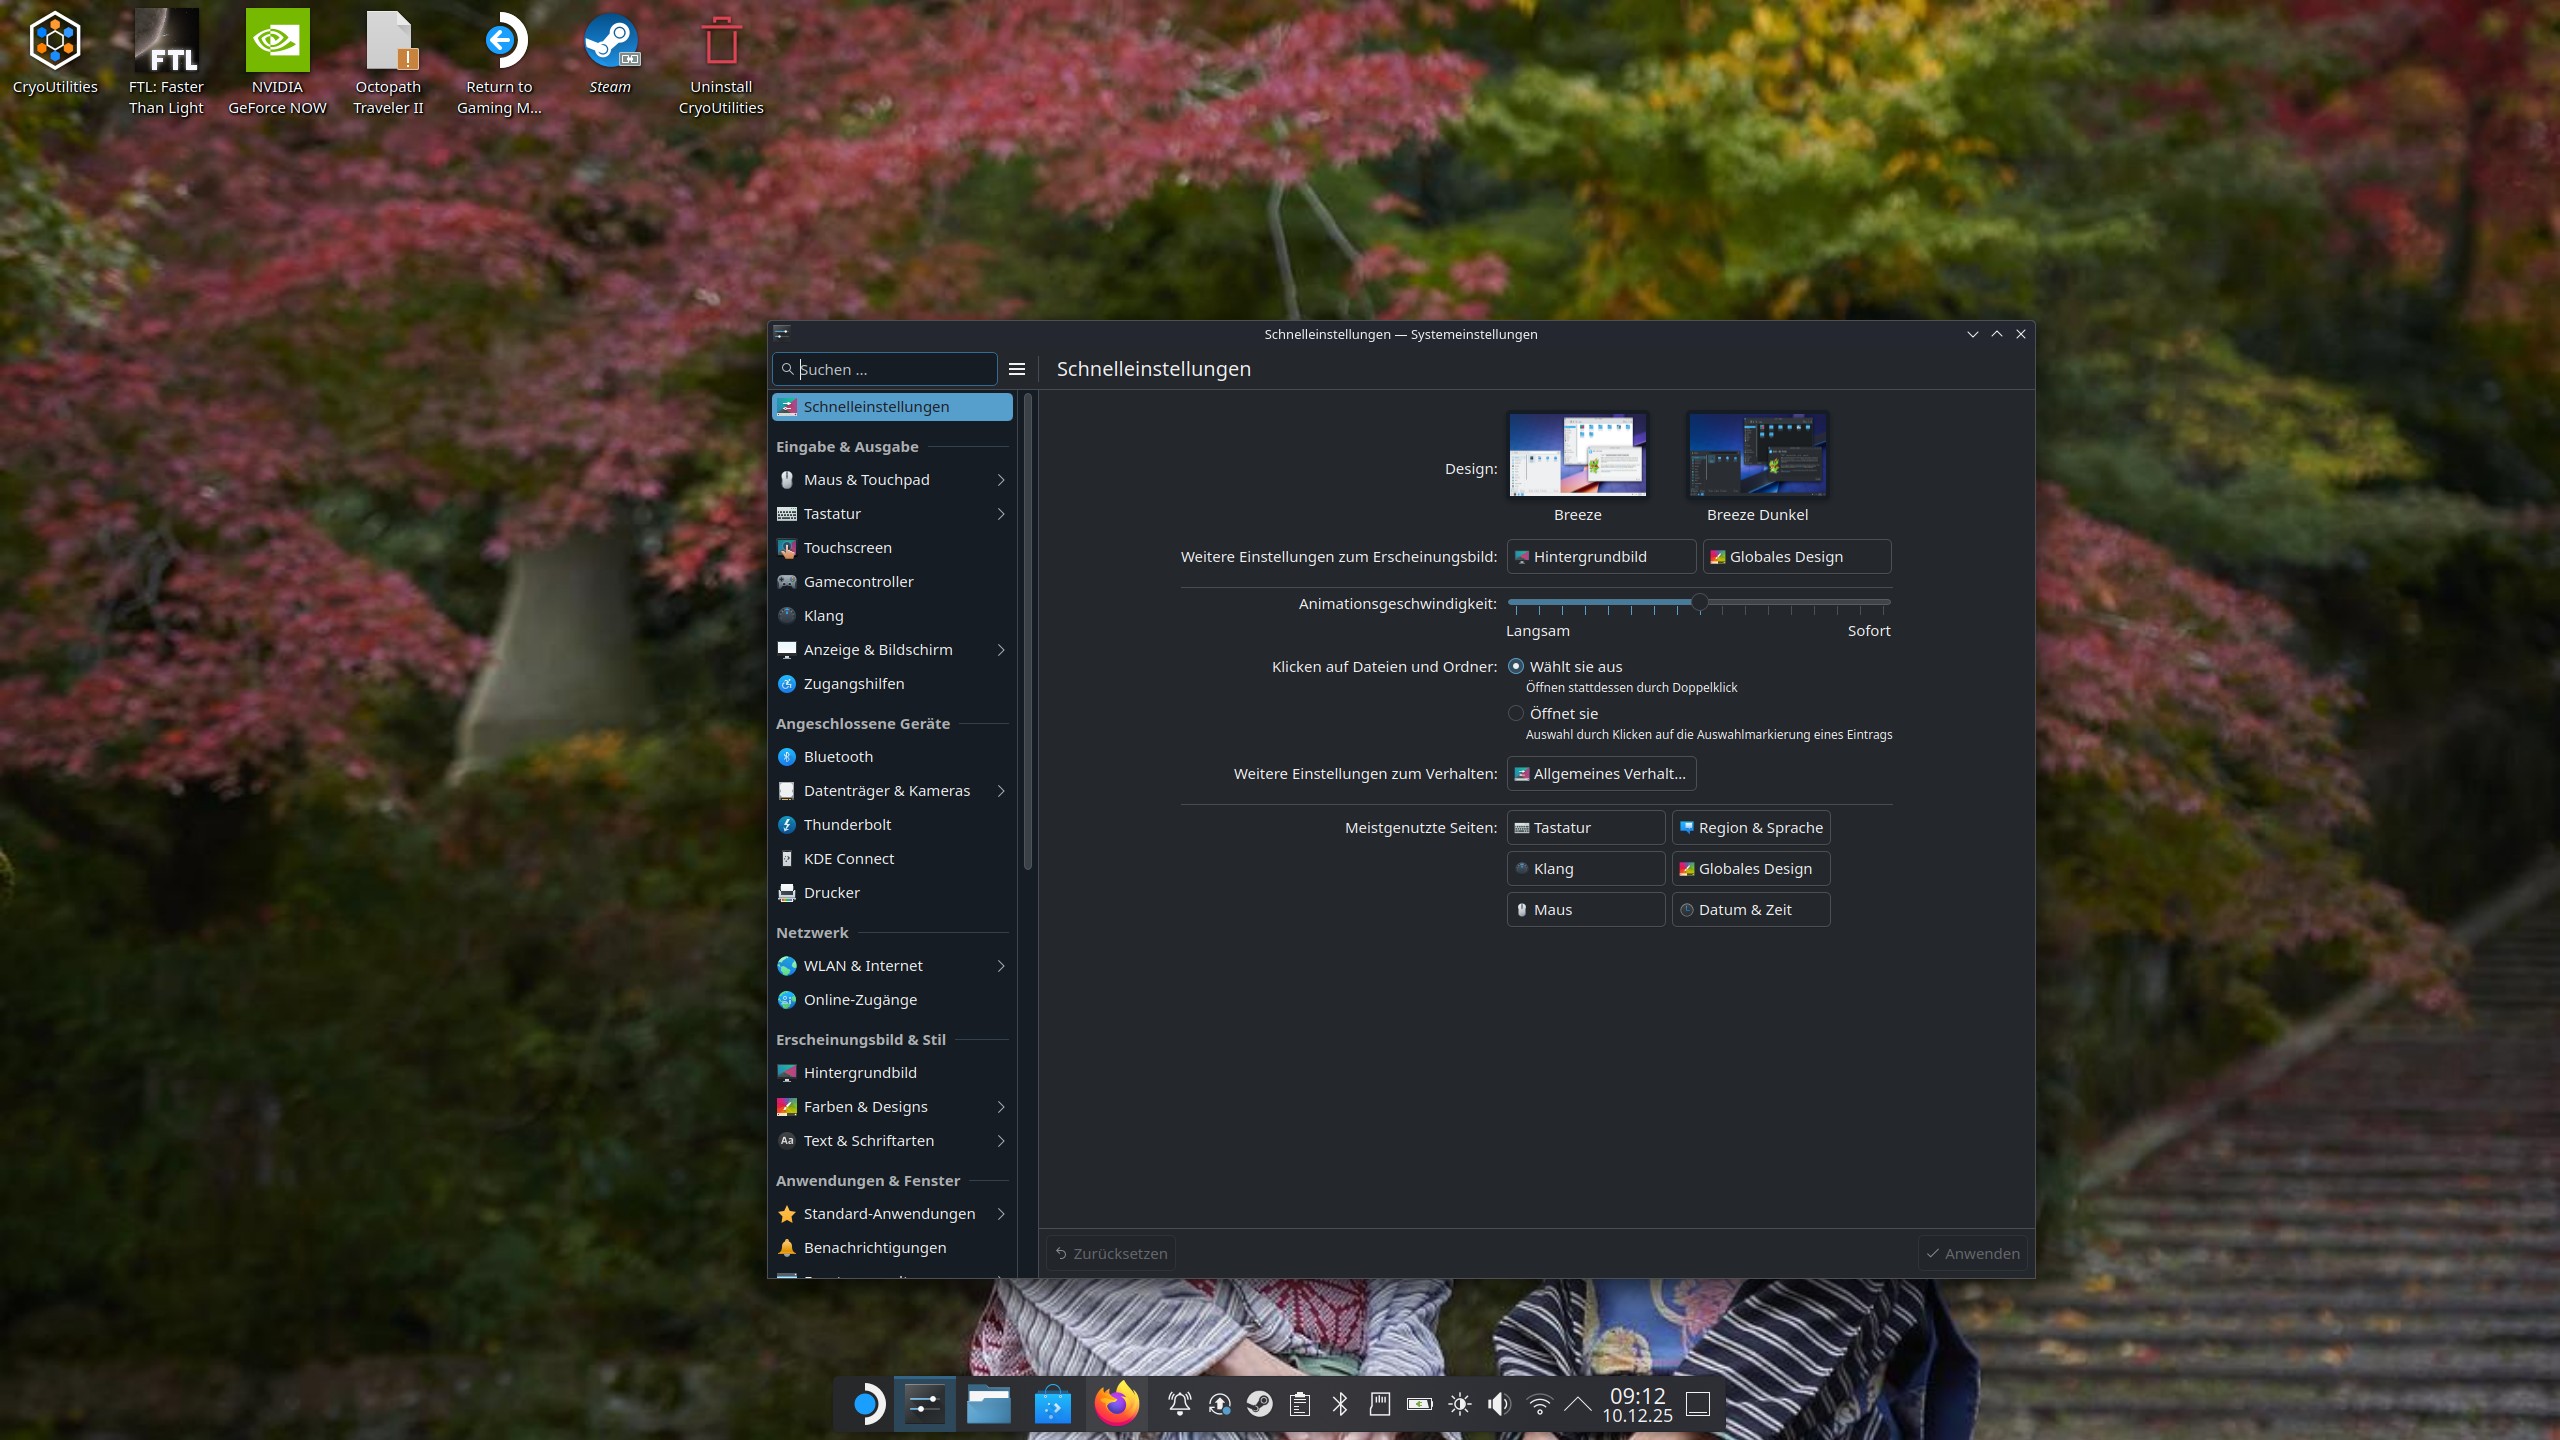
Task: Open Firefox from the taskbar
Action: [x=1116, y=1404]
